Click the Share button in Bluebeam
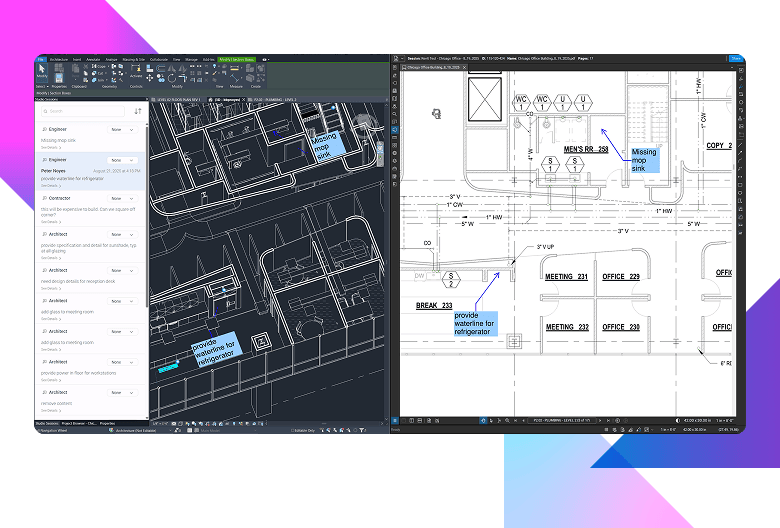The width and height of the screenshot is (780, 528). point(736,59)
